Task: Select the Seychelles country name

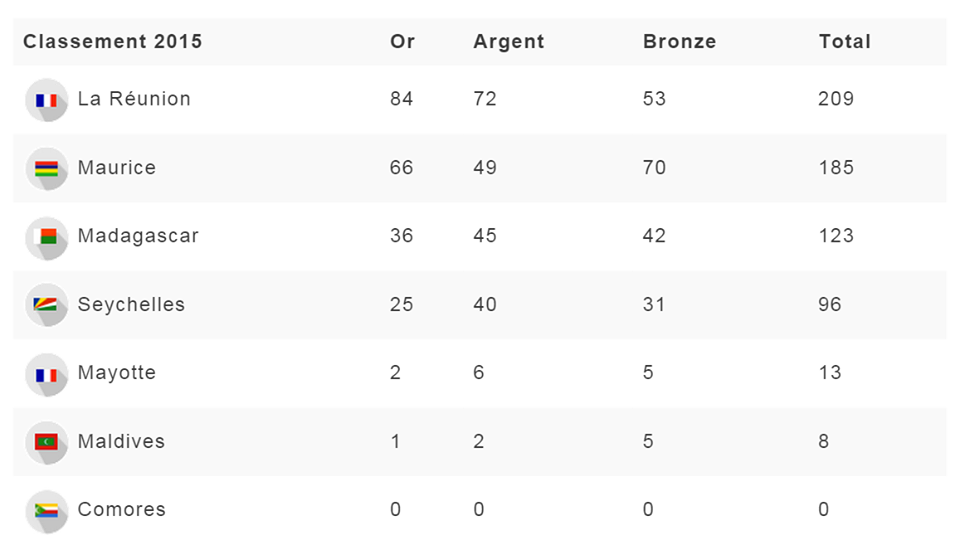Action: [x=131, y=305]
